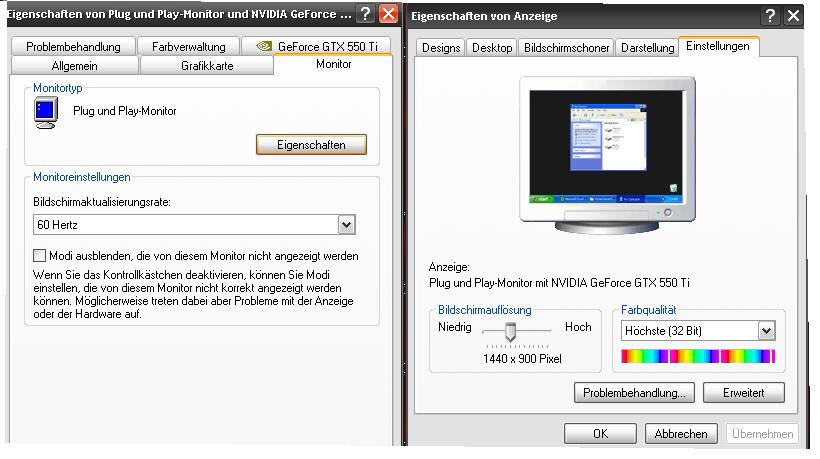This screenshot has width=820, height=459.
Task: Switch to the Farbverwaltung tab
Action: click(x=189, y=47)
